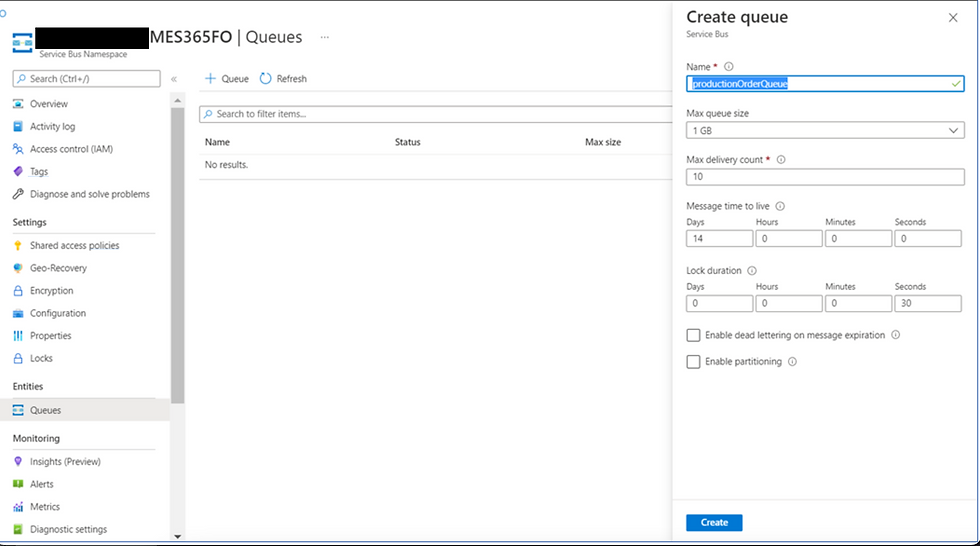Click the Service Bus namespace logo icon
Viewport: 980px width, 546px height.
tap(22, 42)
